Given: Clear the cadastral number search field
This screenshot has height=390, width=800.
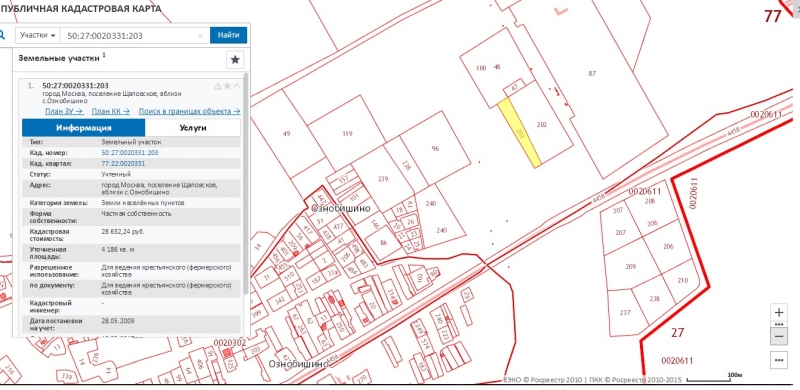Looking at the screenshot, I should [x=201, y=36].
